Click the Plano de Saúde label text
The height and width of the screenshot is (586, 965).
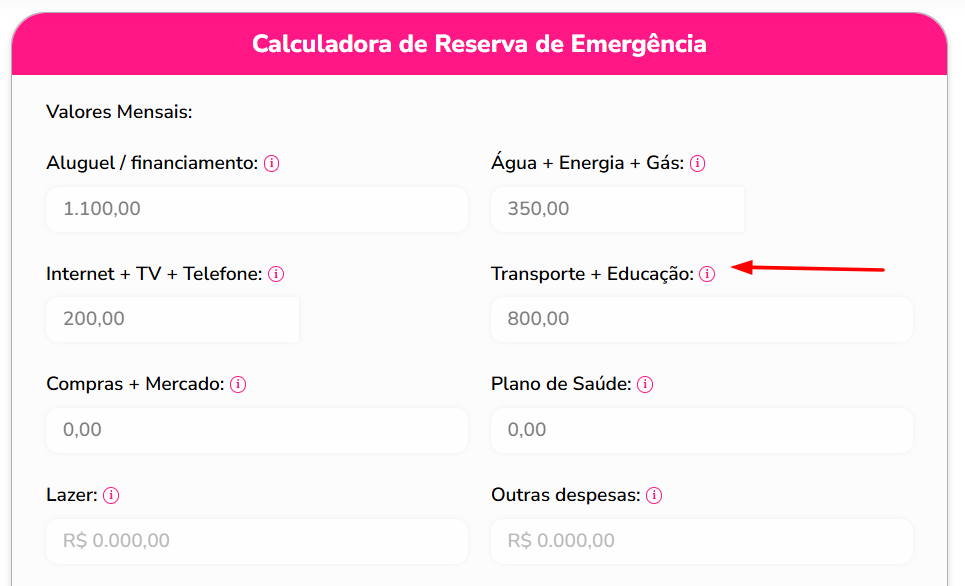point(561,384)
